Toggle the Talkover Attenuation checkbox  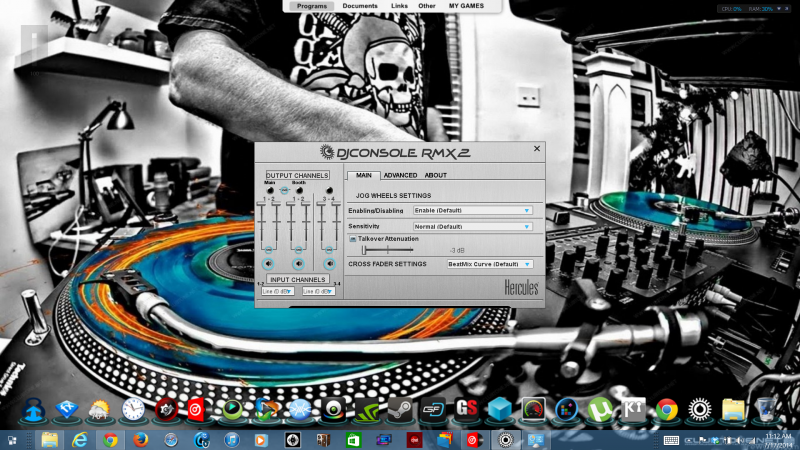coord(352,239)
